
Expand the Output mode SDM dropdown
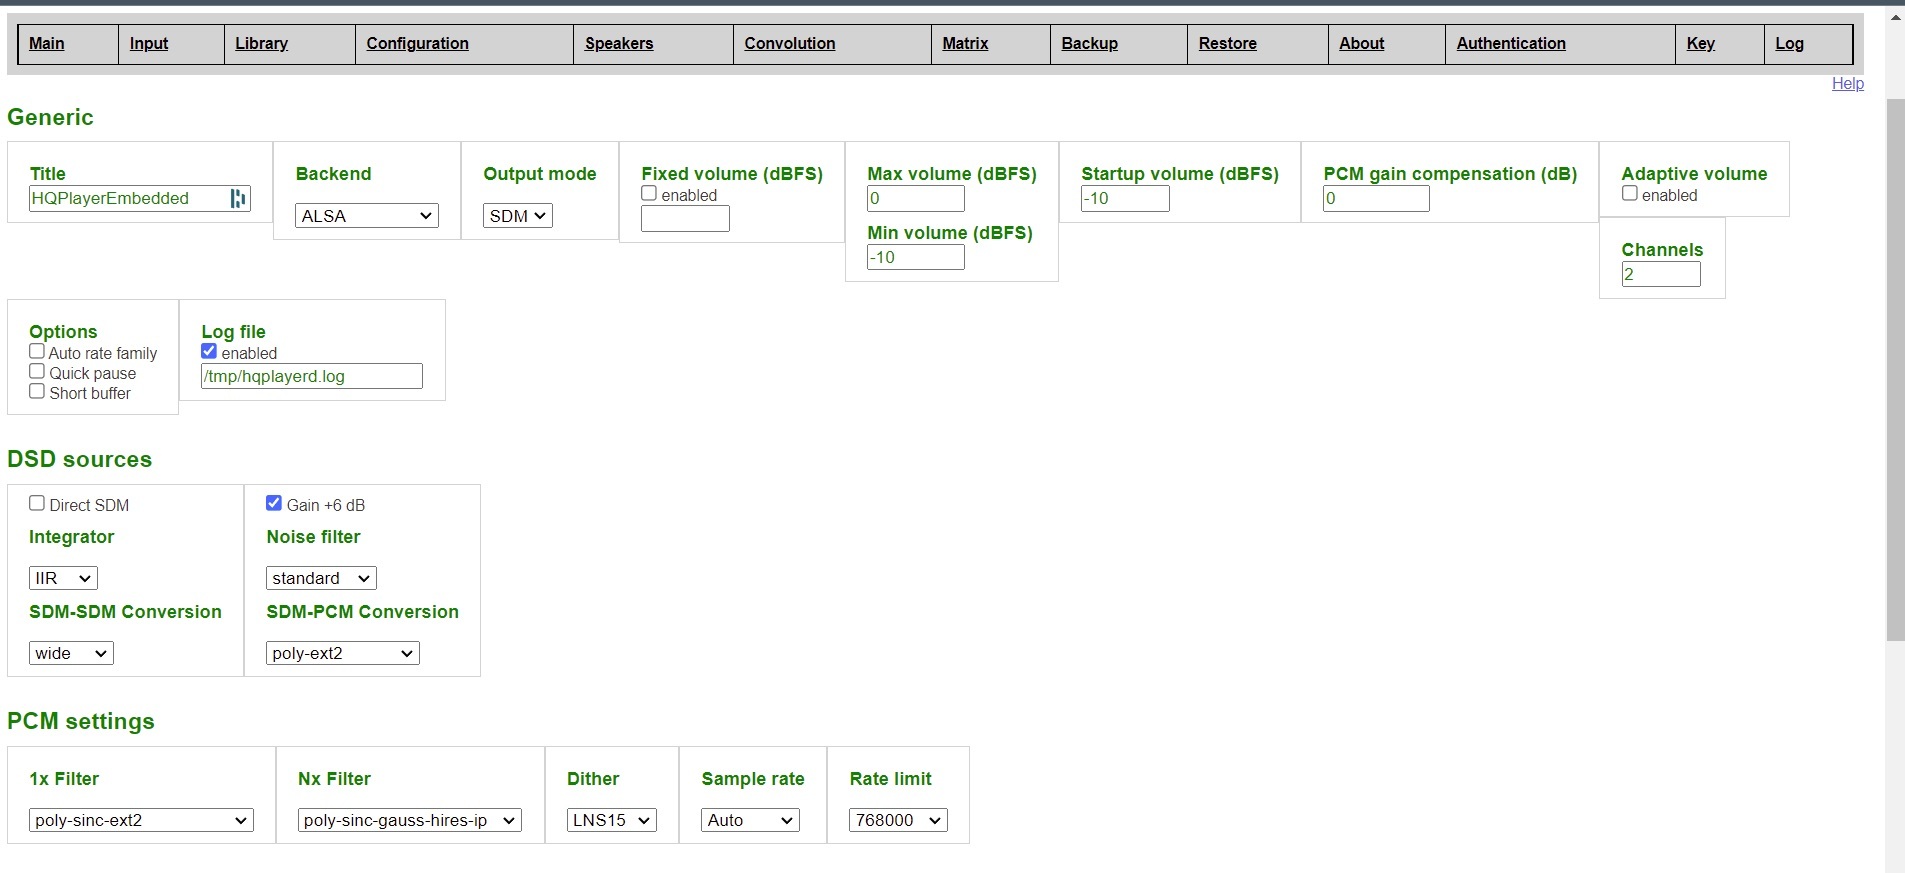click(518, 216)
